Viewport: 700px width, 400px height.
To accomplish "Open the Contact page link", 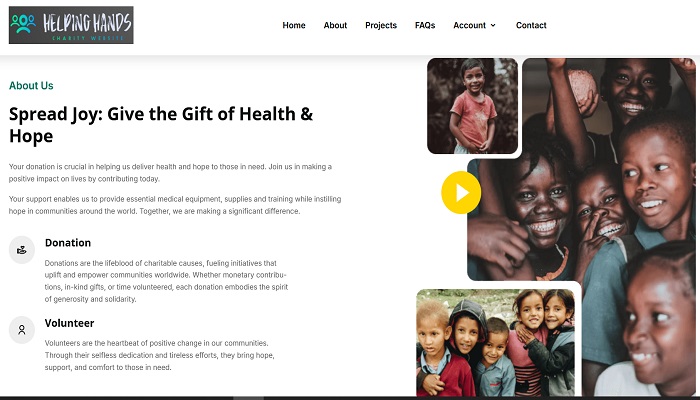I will [531, 25].
